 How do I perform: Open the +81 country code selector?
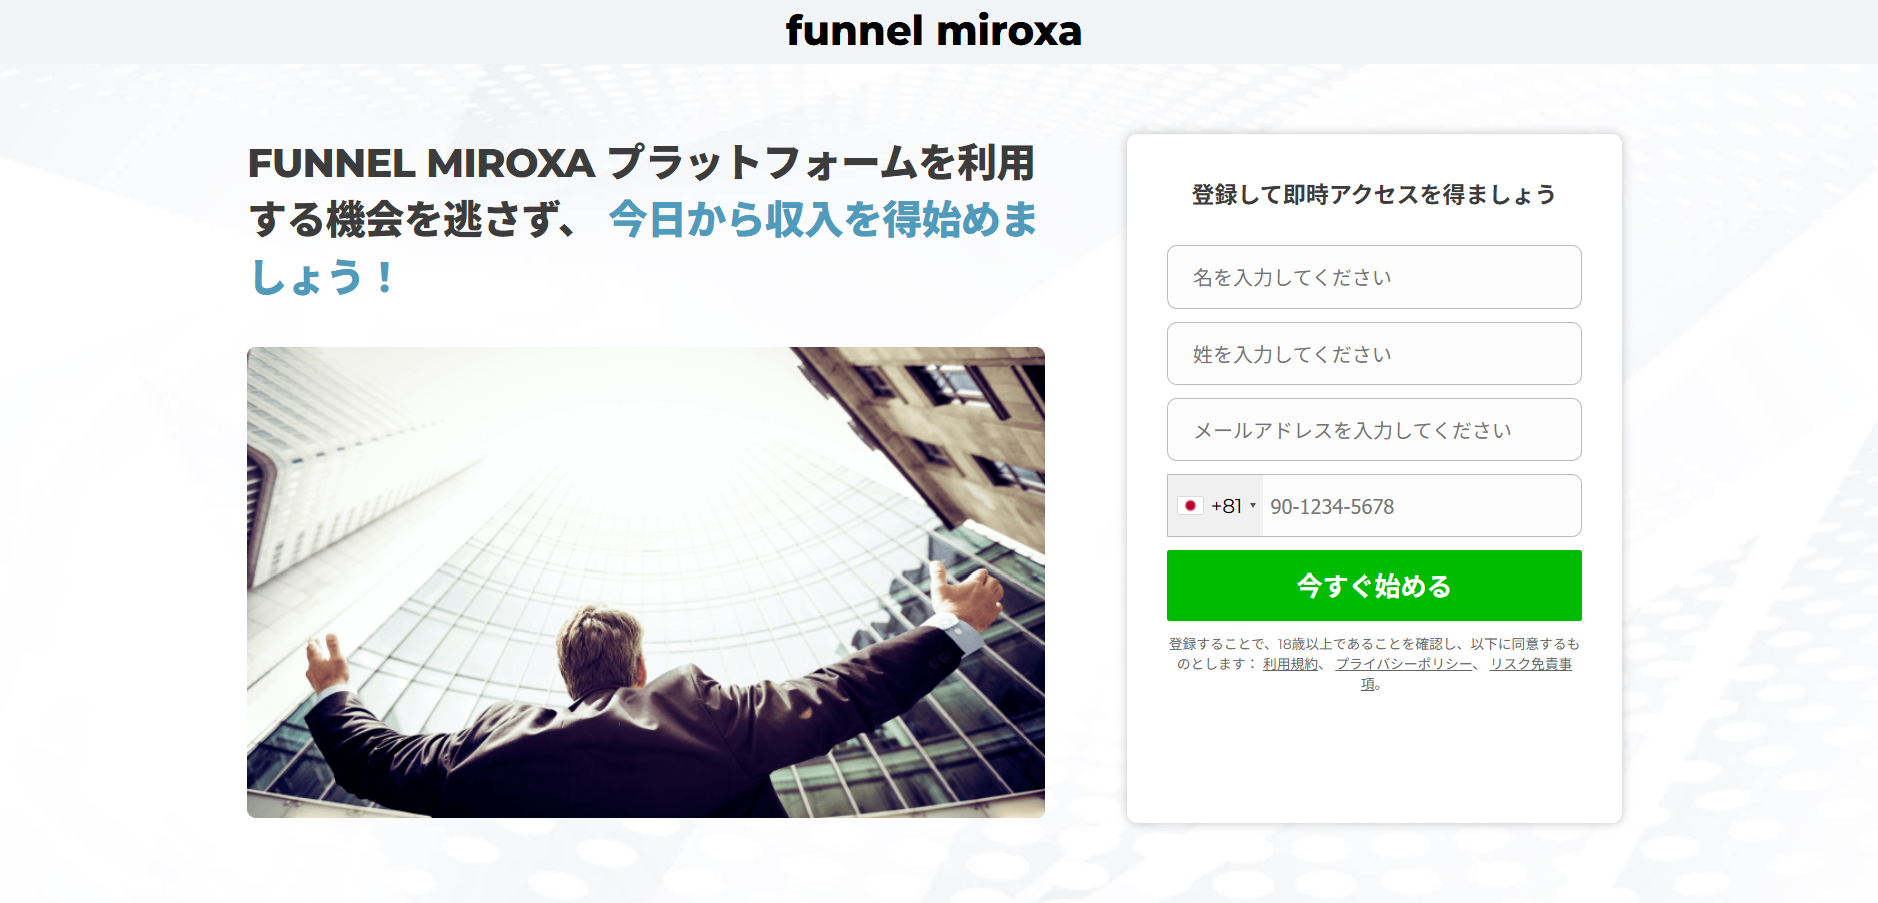coord(1215,506)
